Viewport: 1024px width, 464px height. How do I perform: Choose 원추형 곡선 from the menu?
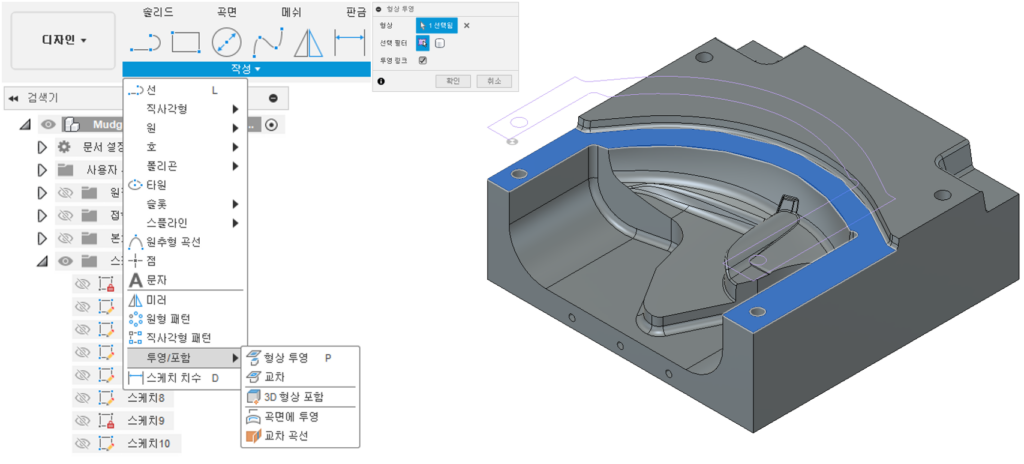tap(185, 242)
